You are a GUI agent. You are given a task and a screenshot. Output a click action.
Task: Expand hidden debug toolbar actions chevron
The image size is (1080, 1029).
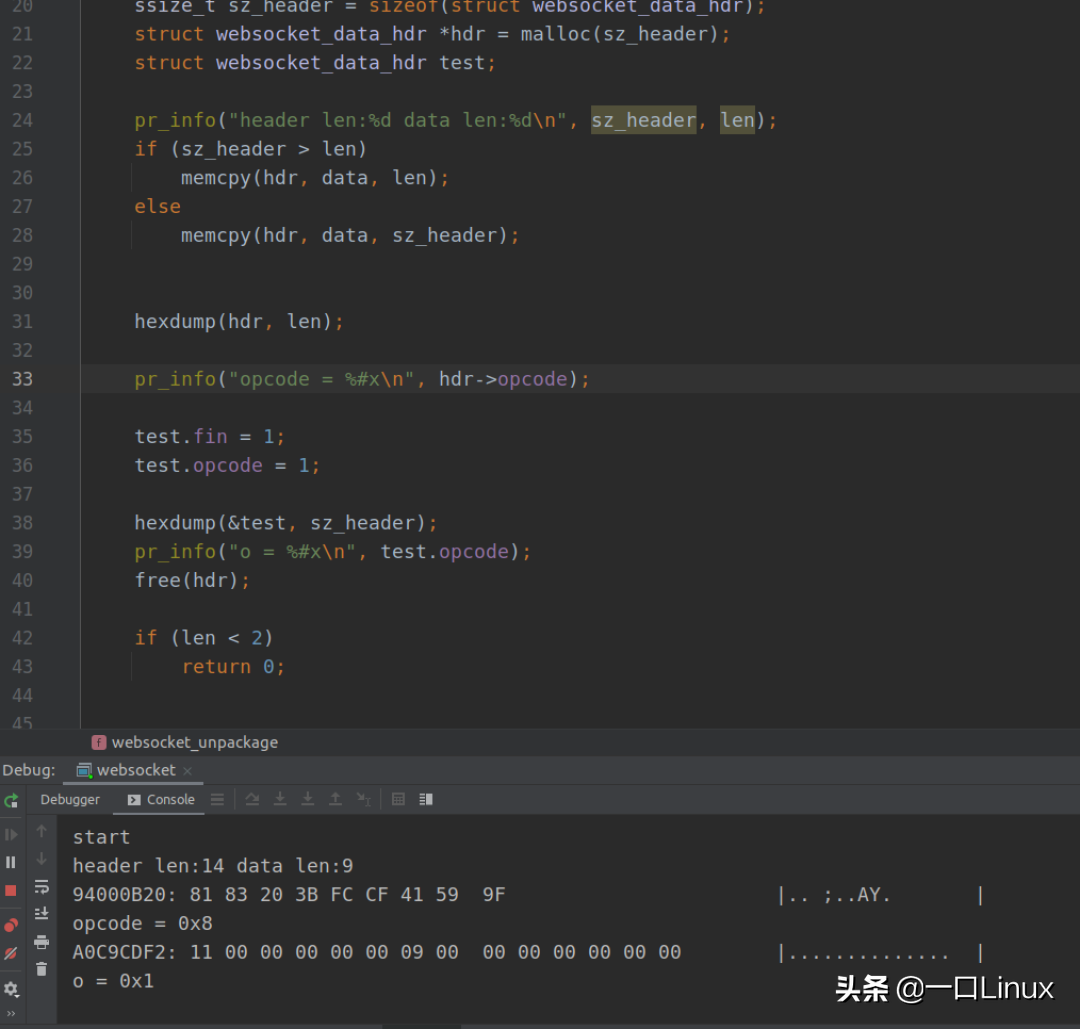(11, 1014)
